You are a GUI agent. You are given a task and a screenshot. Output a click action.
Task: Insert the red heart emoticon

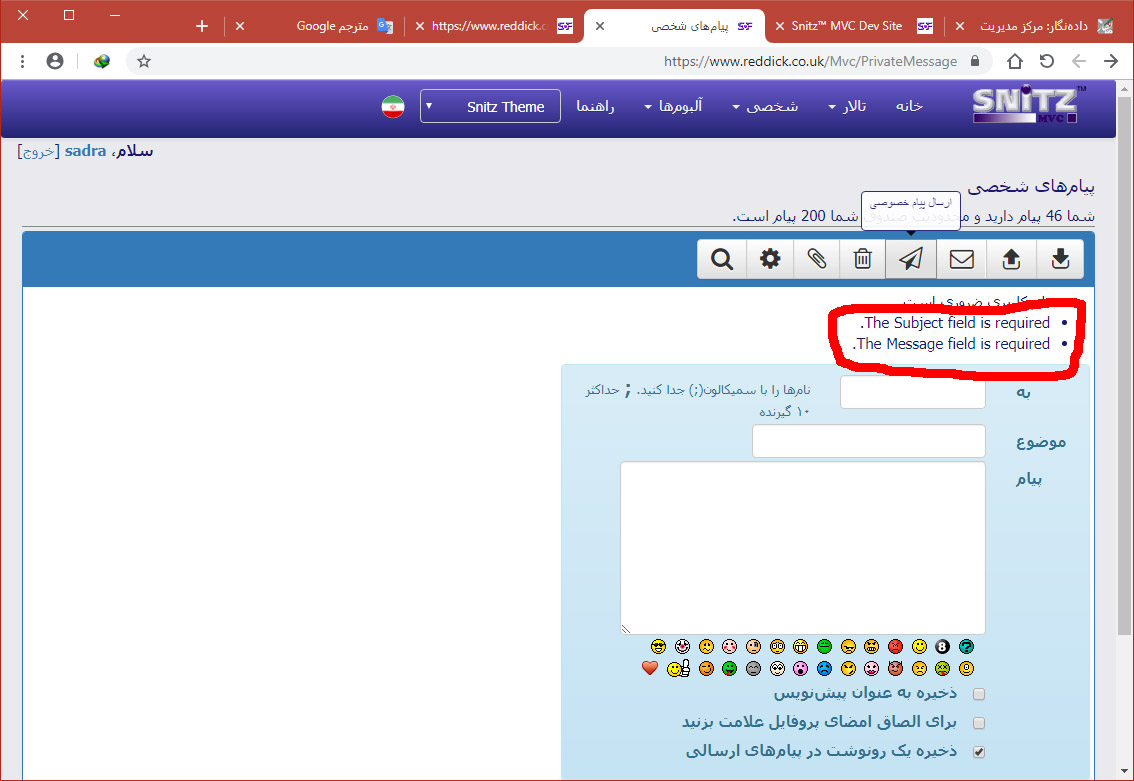[650, 668]
